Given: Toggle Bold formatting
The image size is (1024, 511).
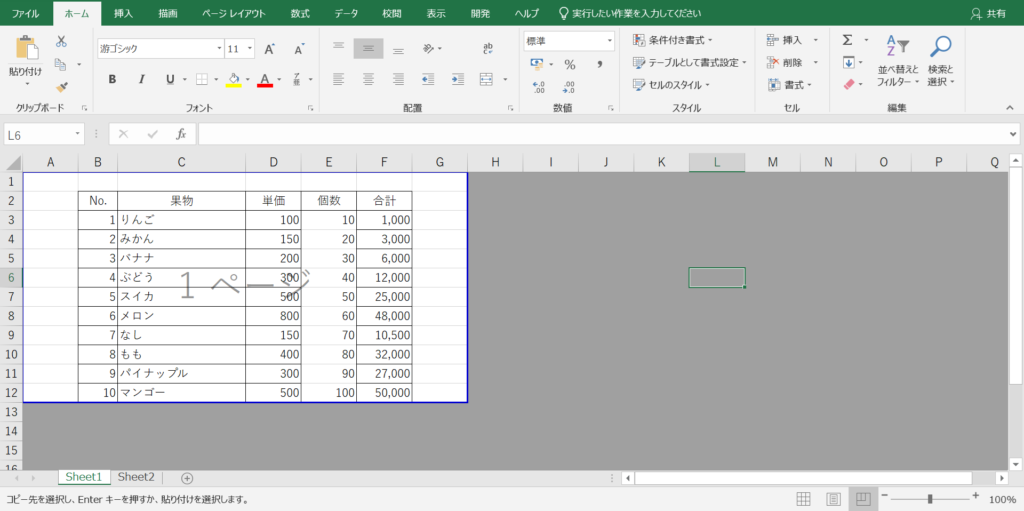Looking at the screenshot, I should [x=112, y=79].
